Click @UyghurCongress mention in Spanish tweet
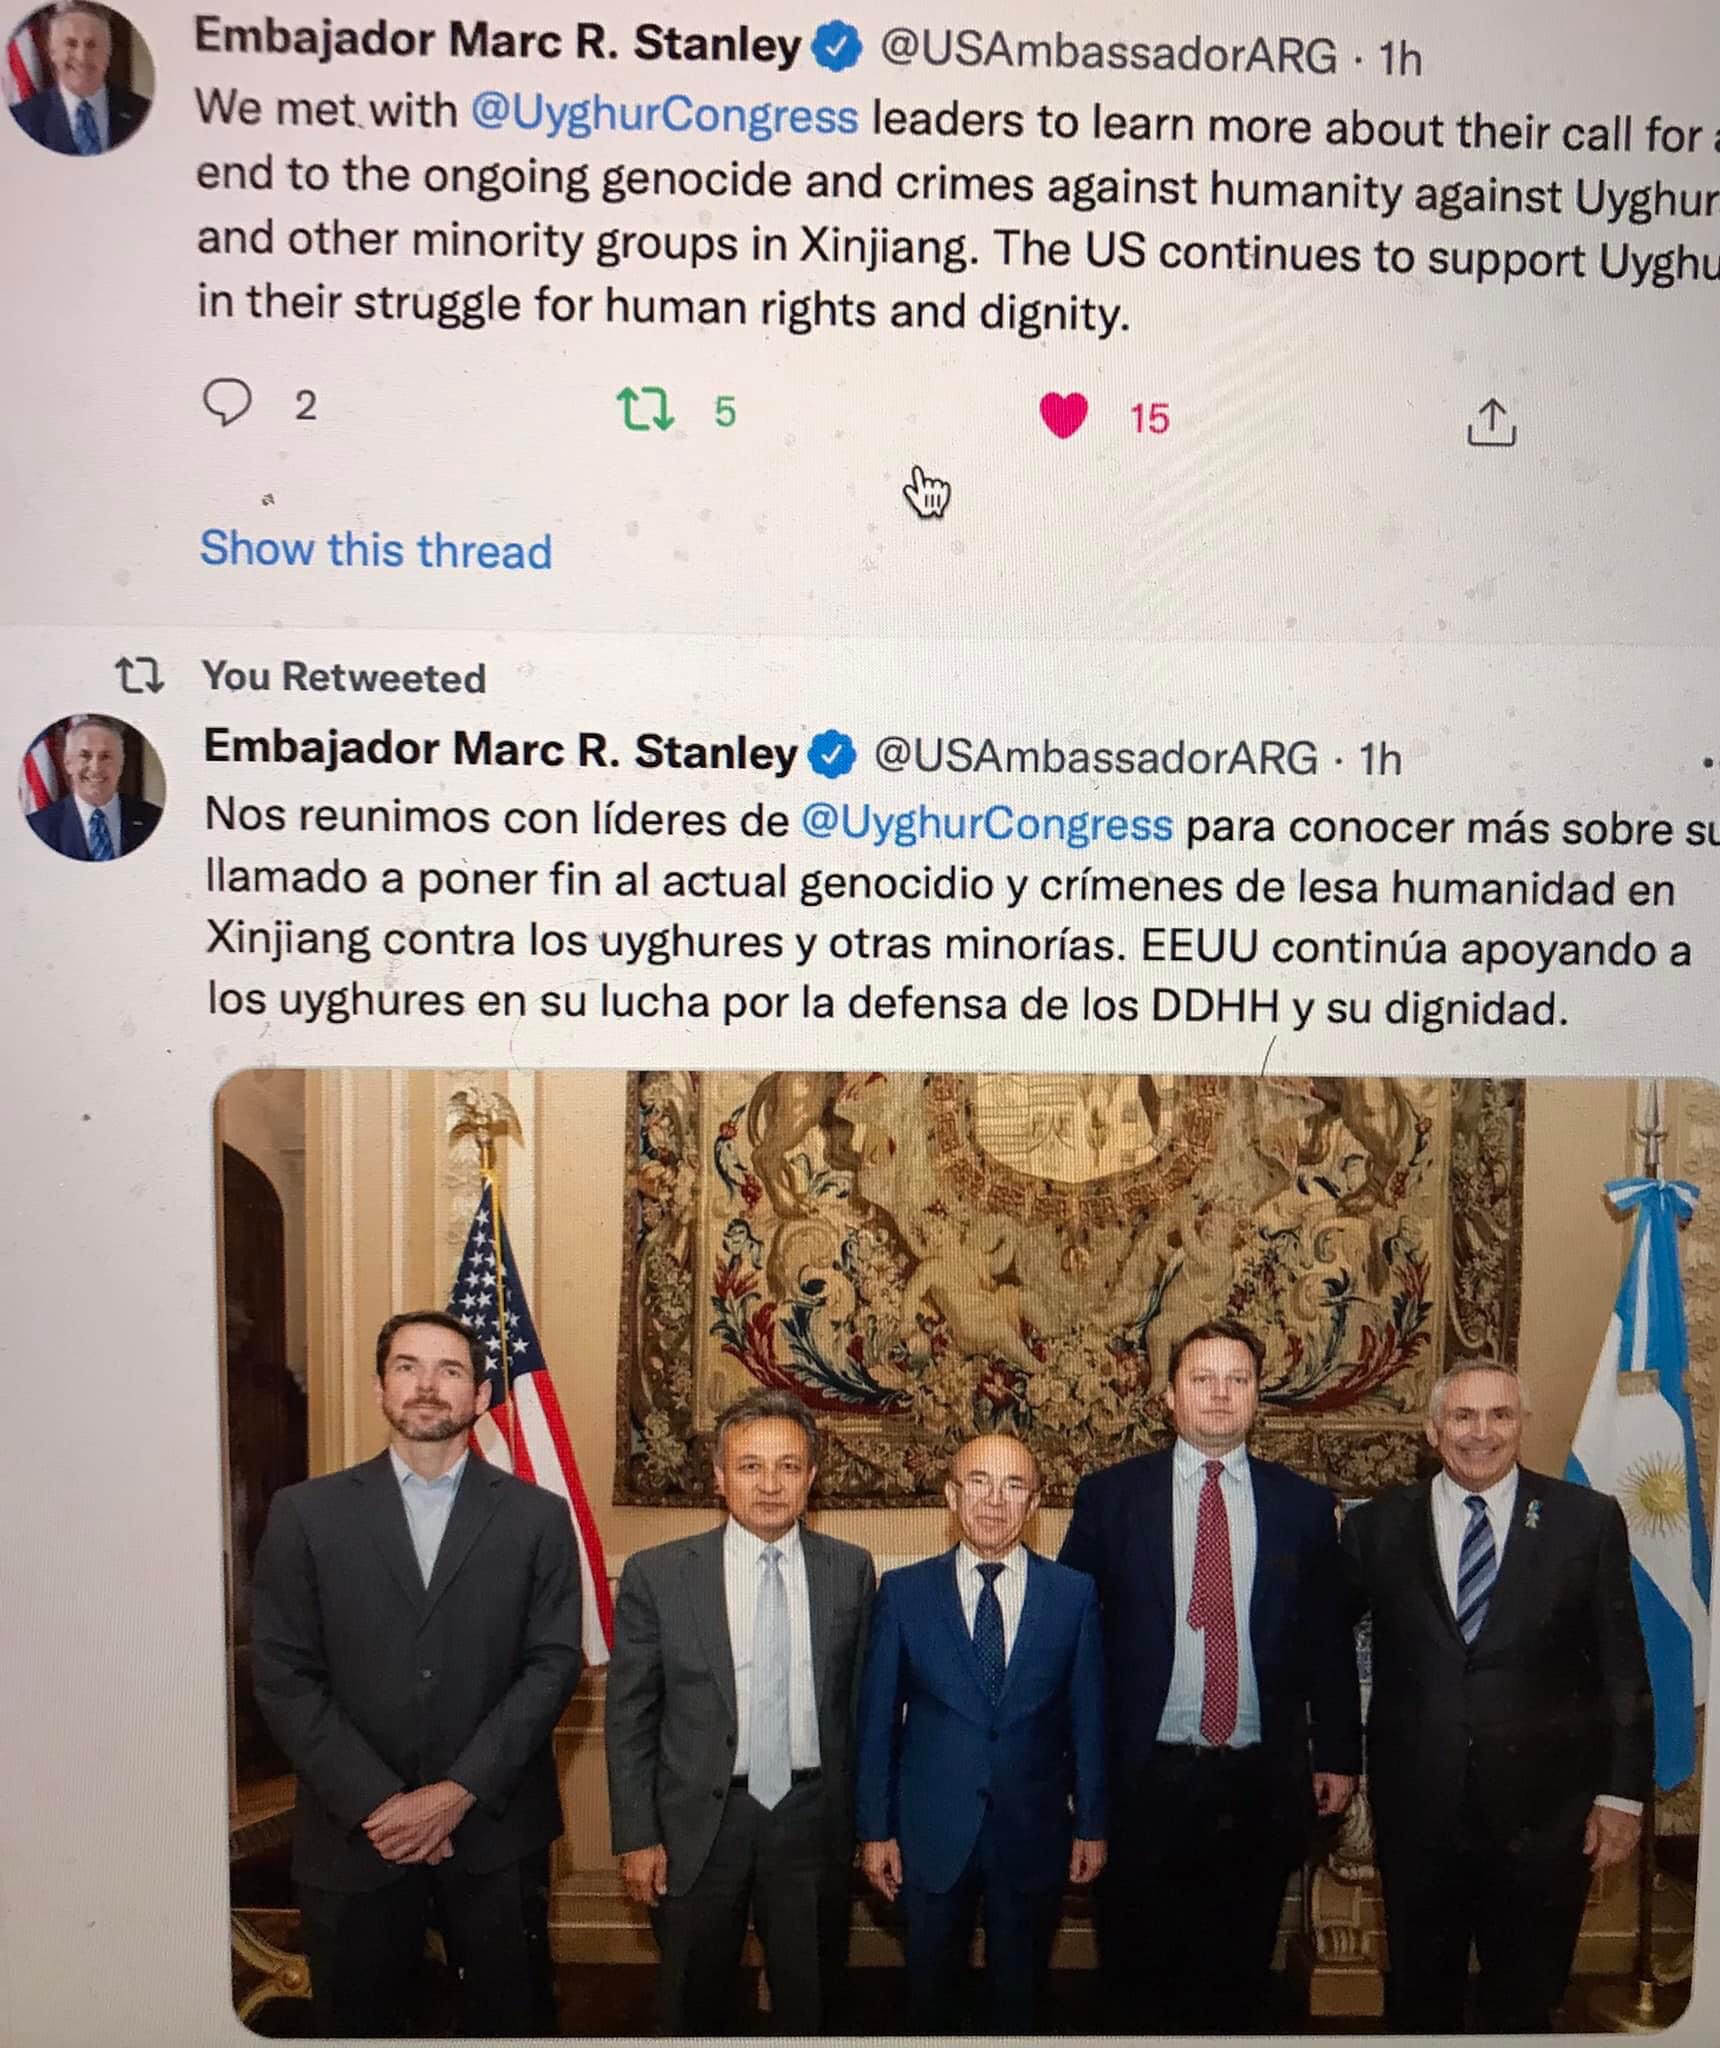Viewport: 1720px width, 2048px height. (x=987, y=824)
